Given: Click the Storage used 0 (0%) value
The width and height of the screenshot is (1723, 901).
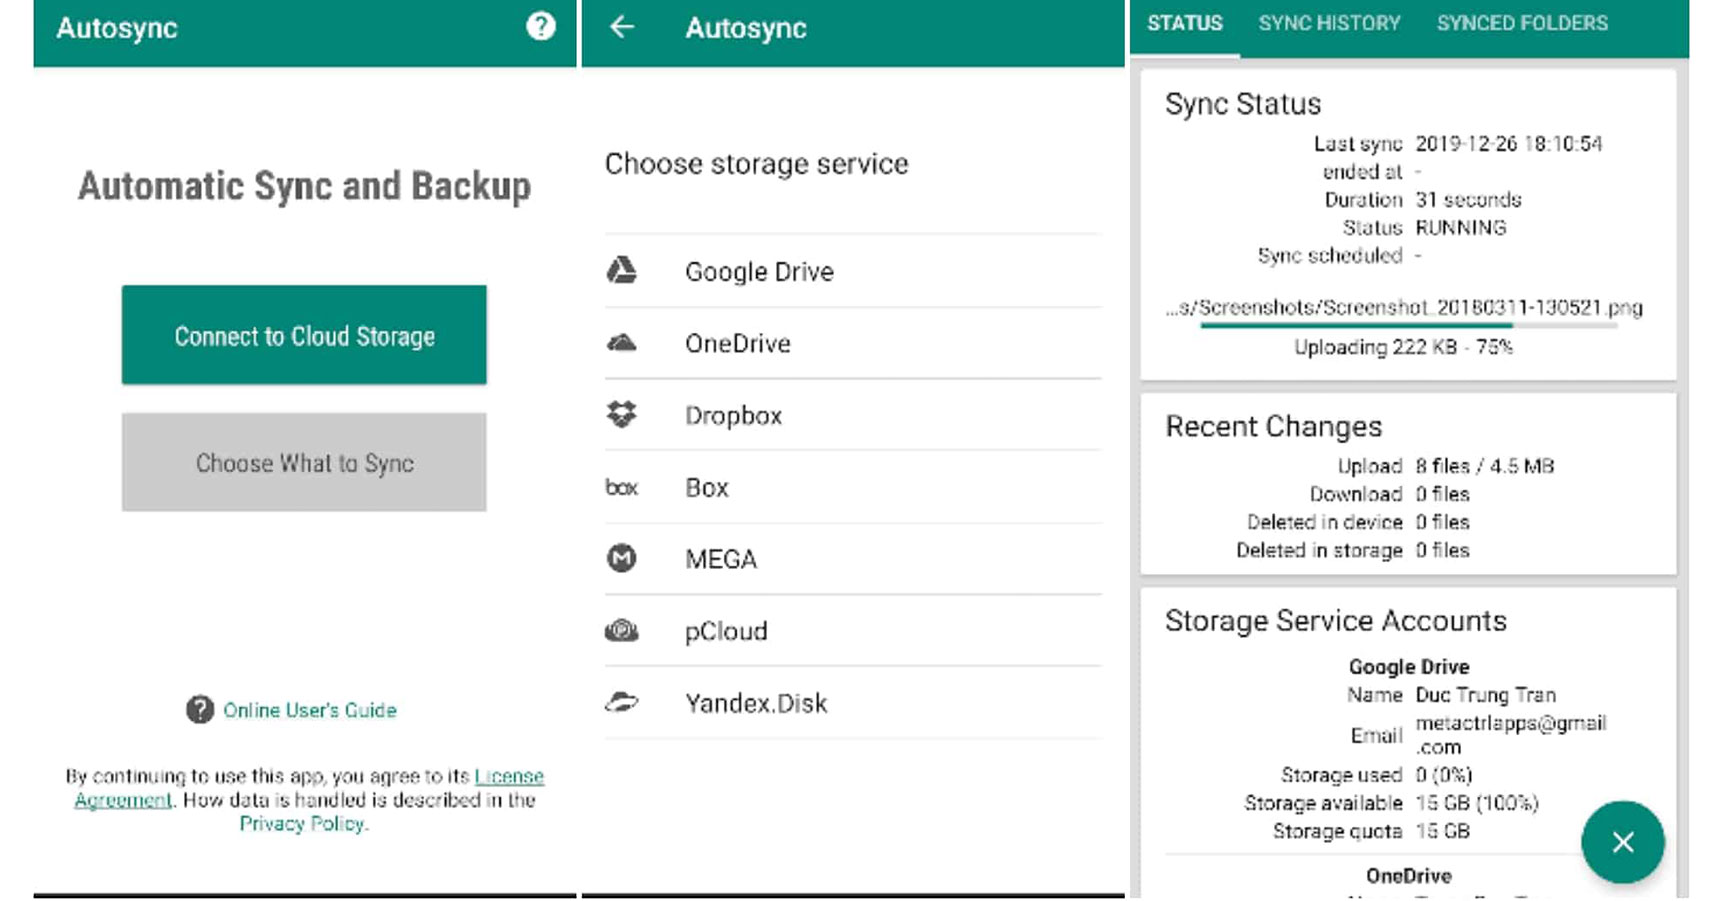Looking at the screenshot, I should click(1443, 775).
